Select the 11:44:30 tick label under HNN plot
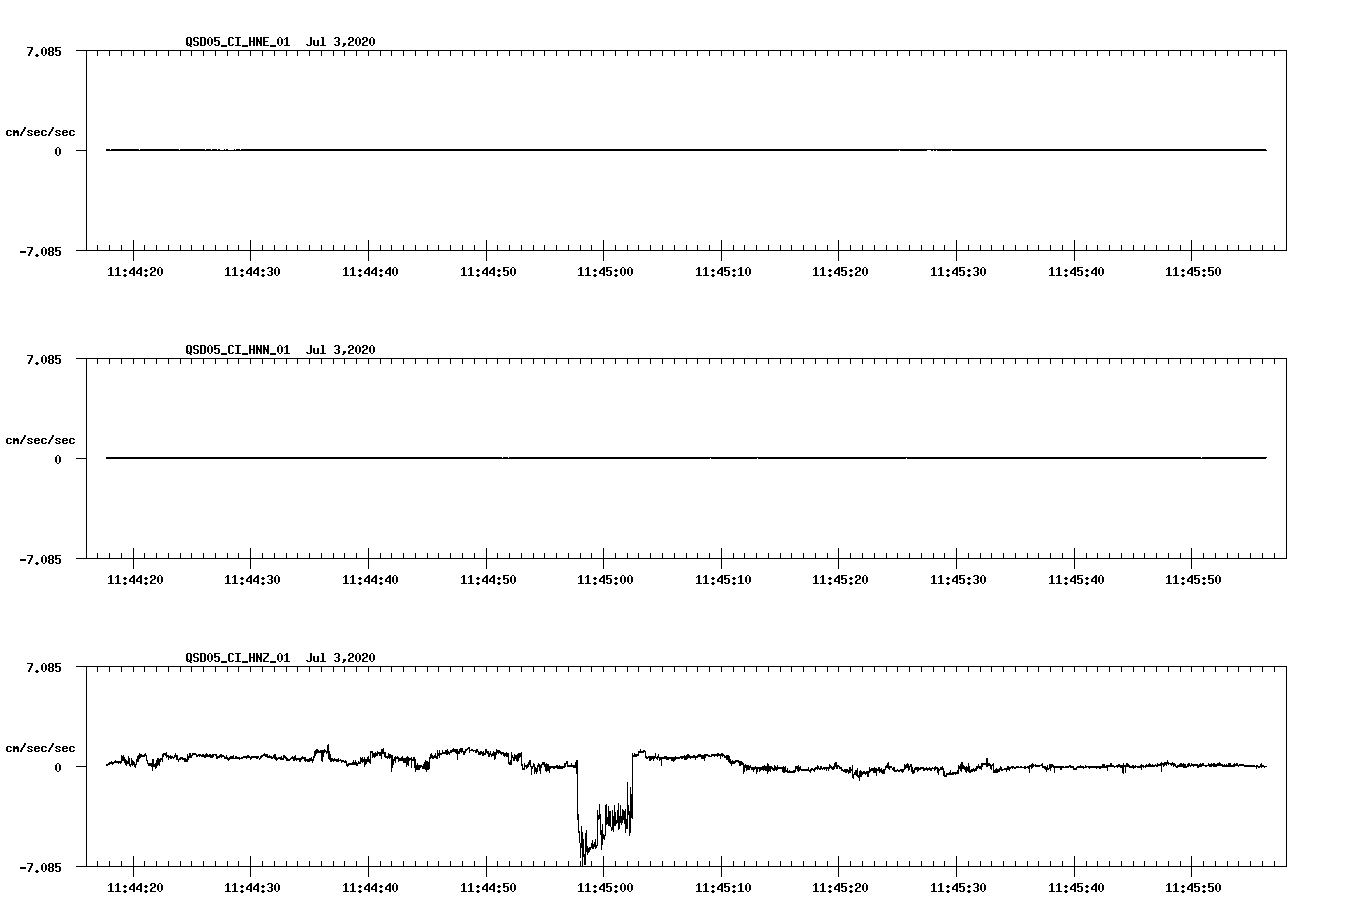The width and height of the screenshot is (1358, 924). point(252,580)
